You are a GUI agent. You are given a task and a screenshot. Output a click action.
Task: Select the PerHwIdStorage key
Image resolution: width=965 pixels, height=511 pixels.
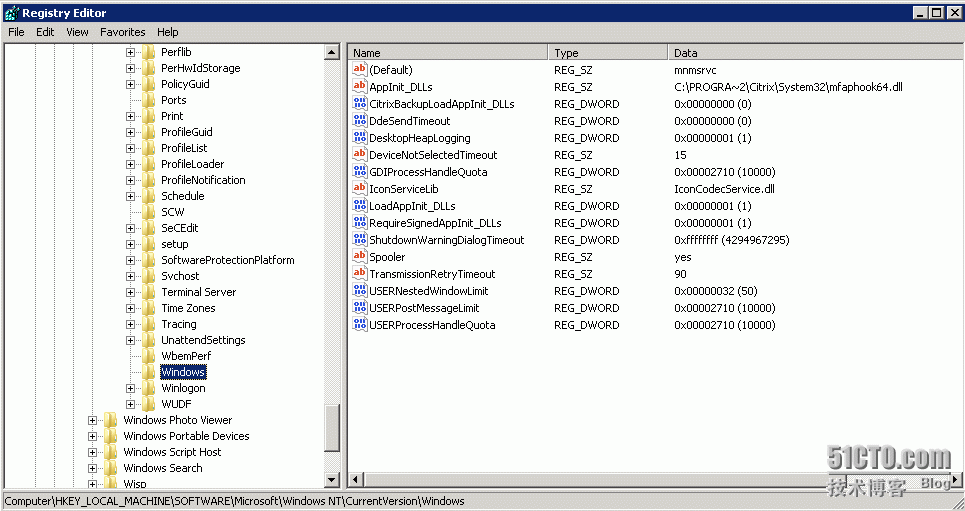pos(201,68)
